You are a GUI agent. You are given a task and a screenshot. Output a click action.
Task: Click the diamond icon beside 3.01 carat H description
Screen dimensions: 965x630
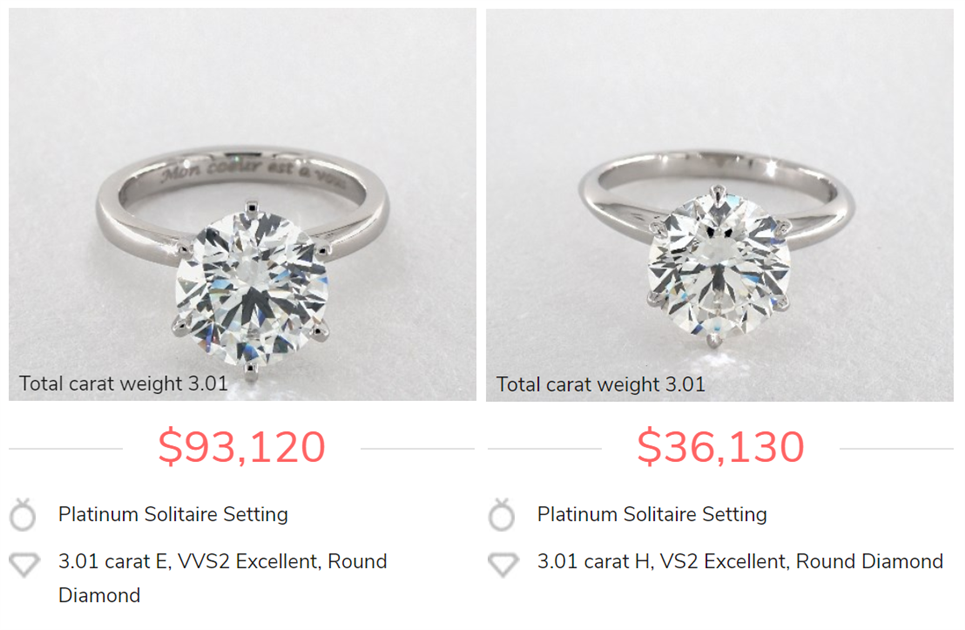pyautogui.click(x=503, y=565)
